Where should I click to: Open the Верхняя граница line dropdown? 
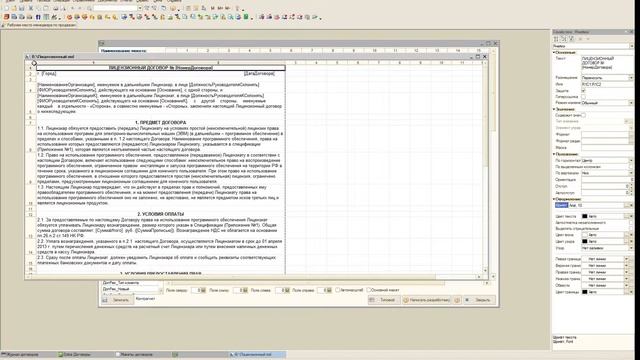[x=627, y=265]
